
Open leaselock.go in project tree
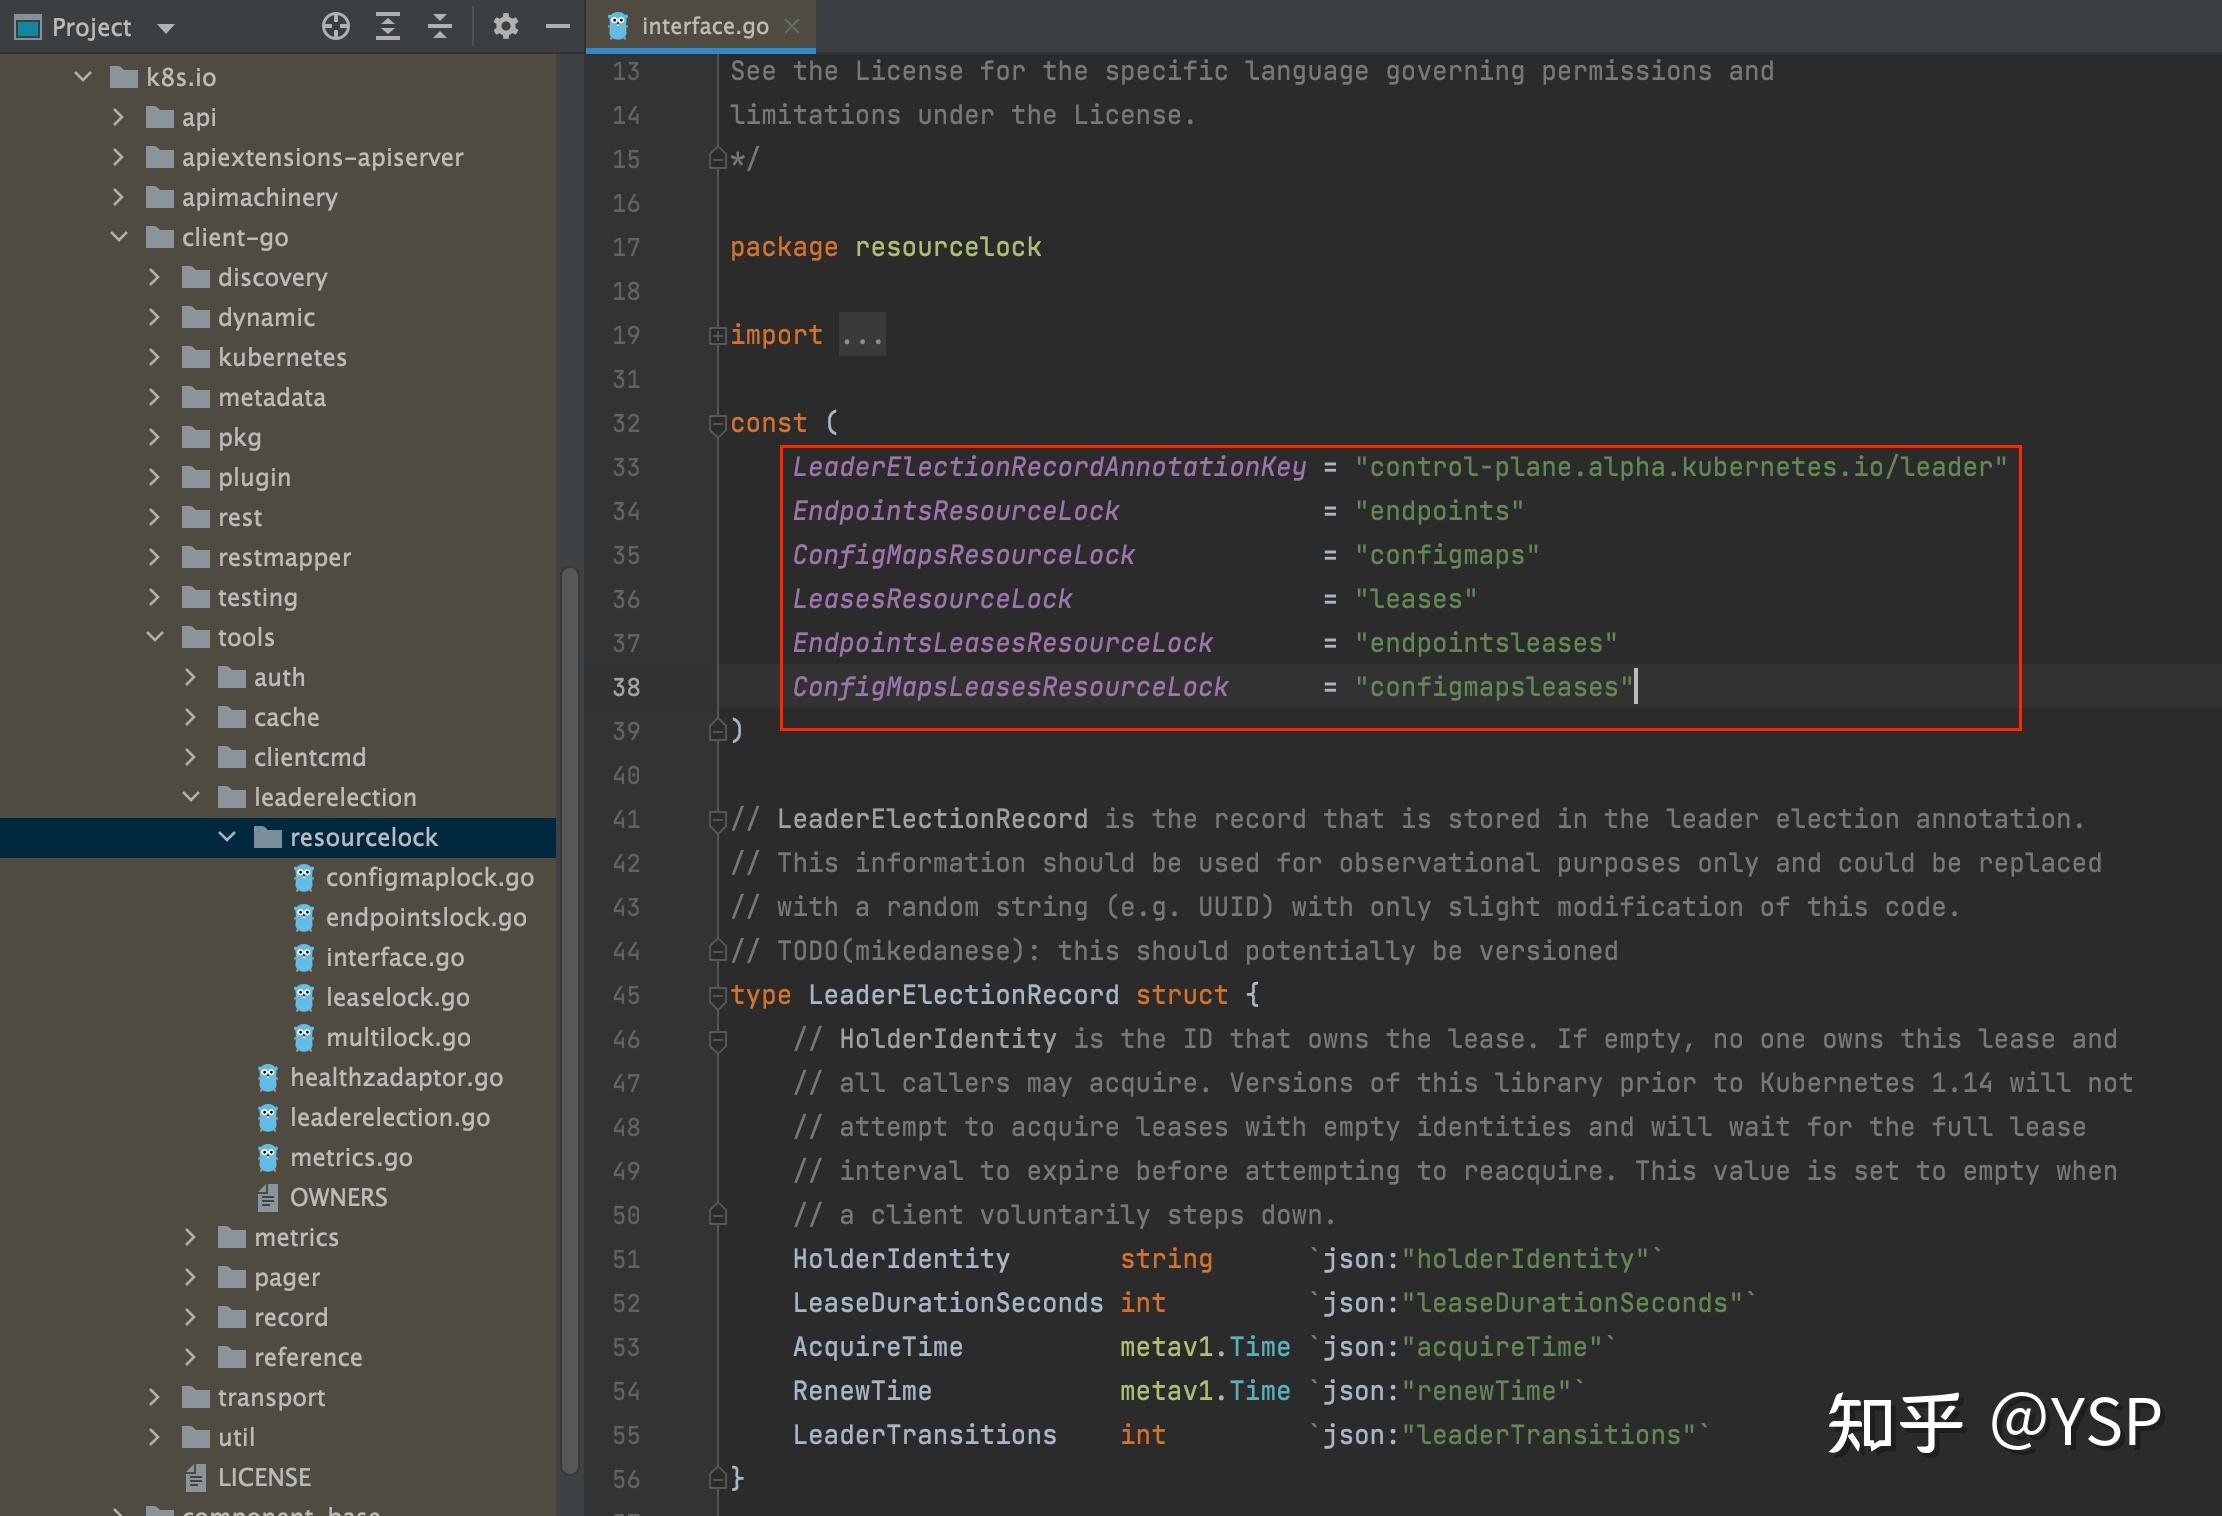coord(397,998)
